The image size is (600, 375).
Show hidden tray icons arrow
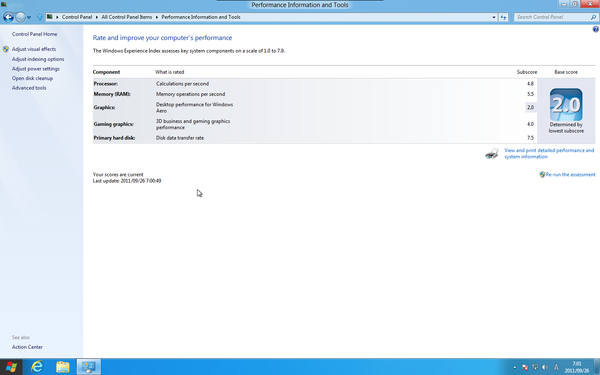click(x=514, y=367)
